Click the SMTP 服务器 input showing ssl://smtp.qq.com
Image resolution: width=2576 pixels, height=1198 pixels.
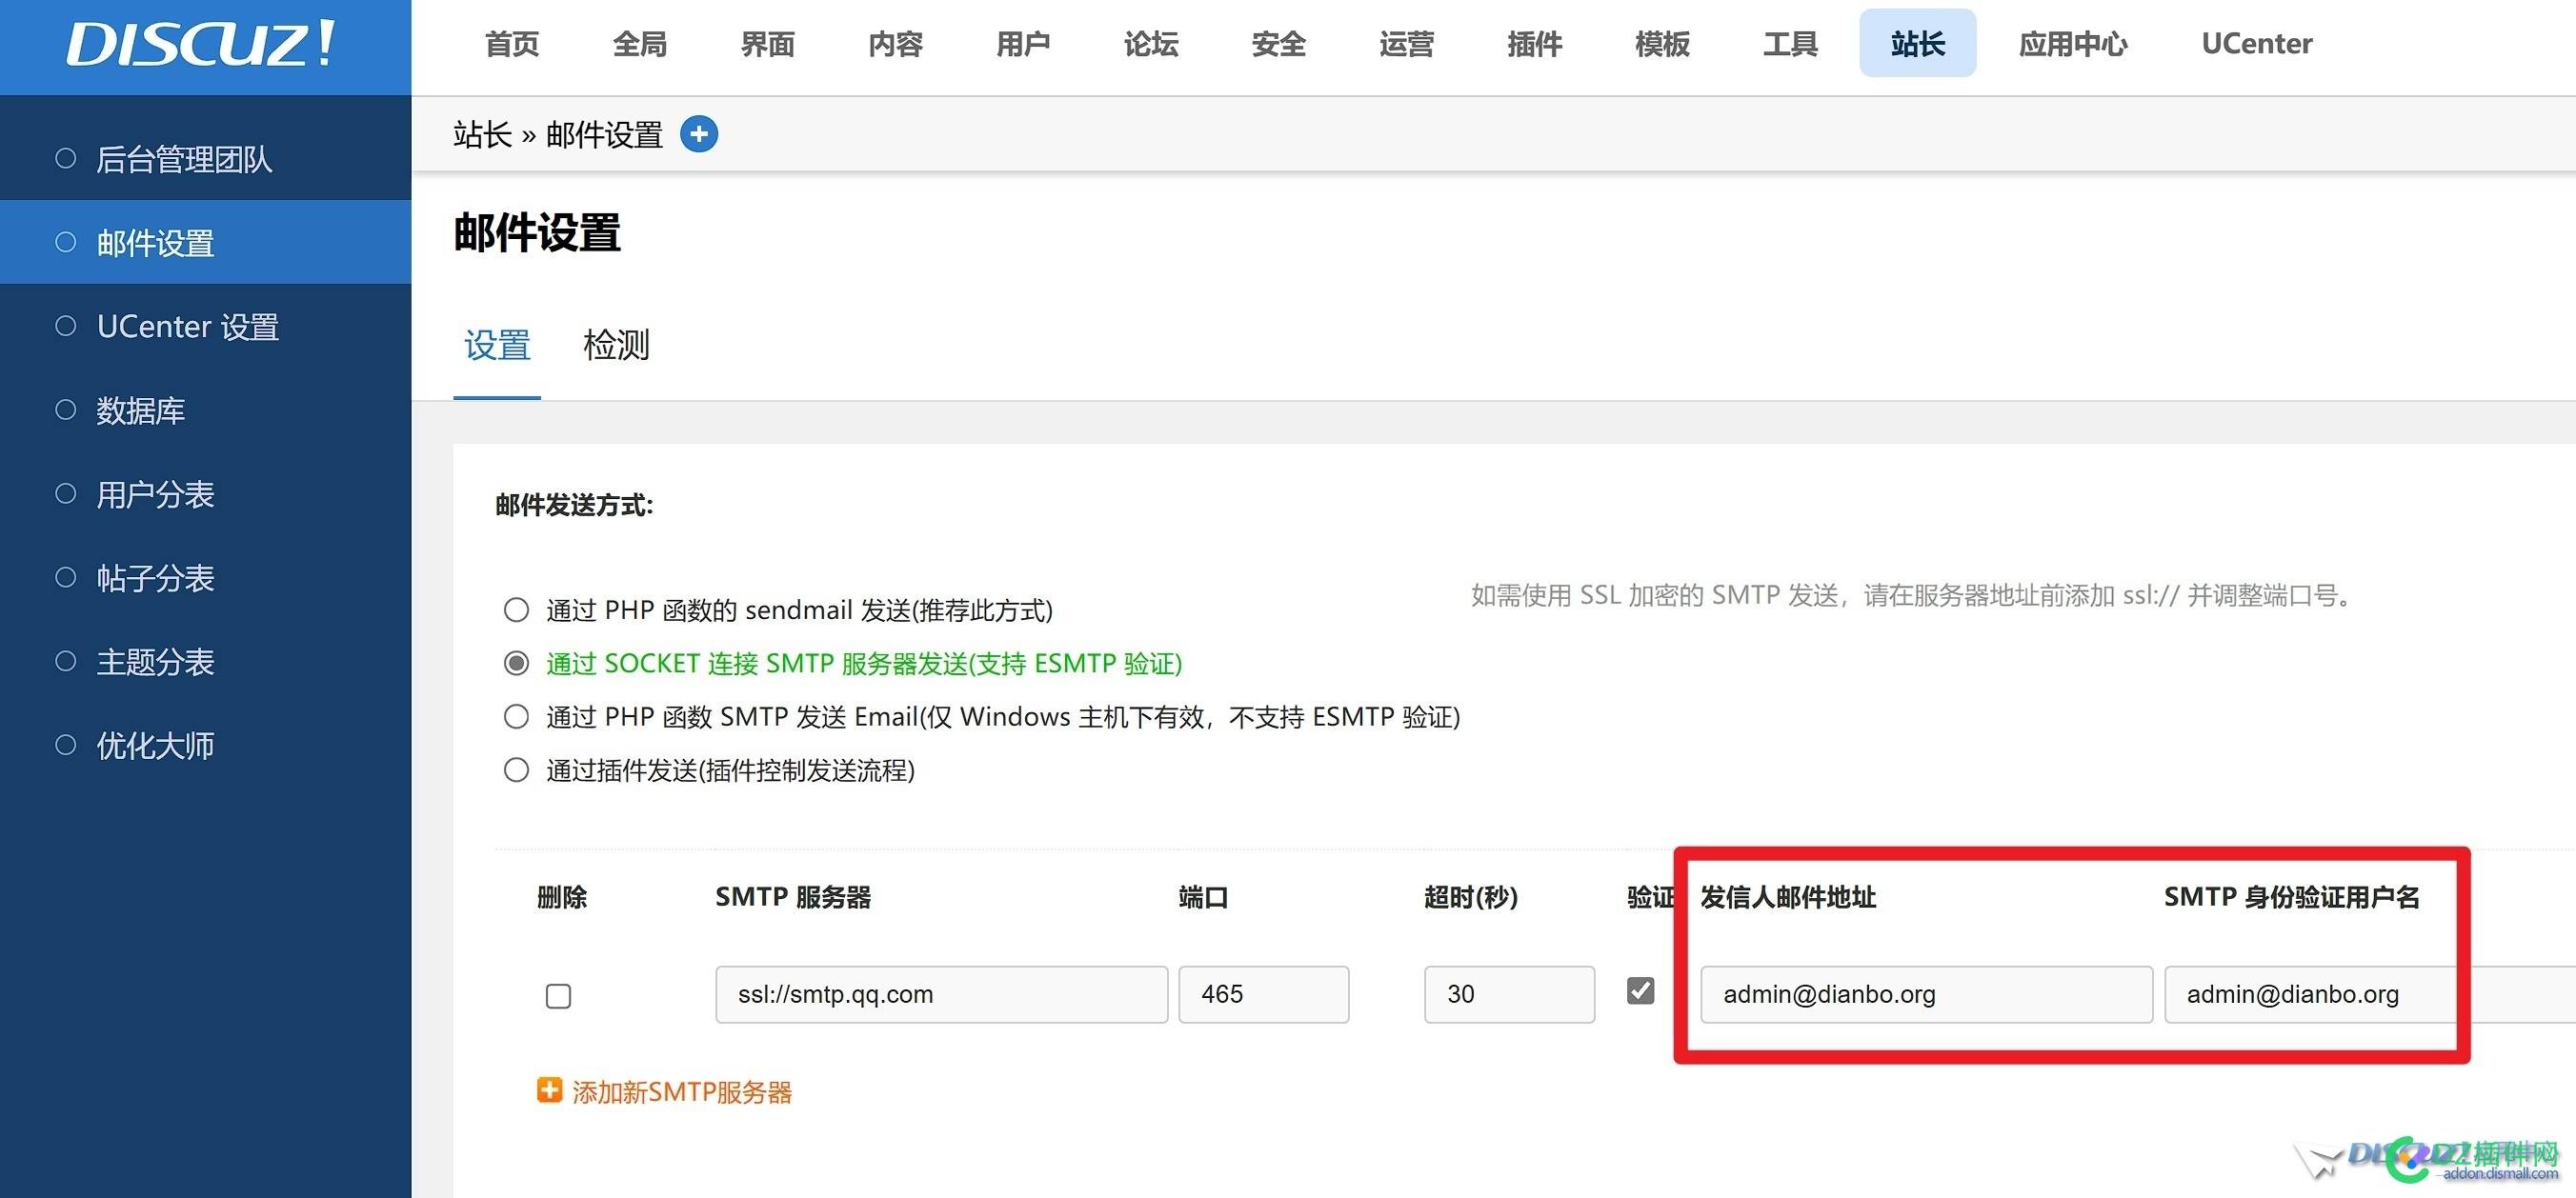pos(940,994)
